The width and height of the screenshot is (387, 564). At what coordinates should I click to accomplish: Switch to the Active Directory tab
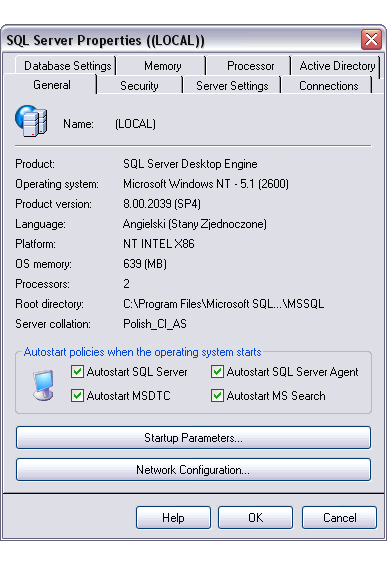coord(337,66)
